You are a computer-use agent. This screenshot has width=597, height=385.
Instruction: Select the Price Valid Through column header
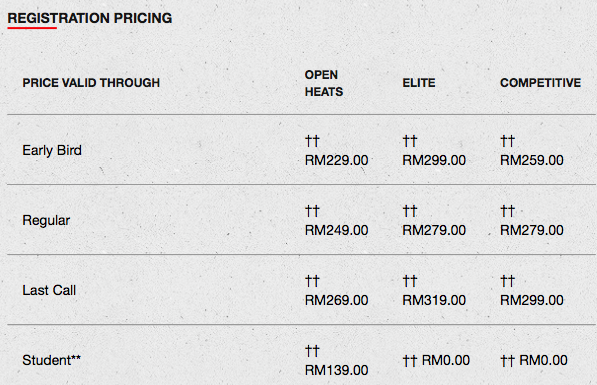[91, 83]
